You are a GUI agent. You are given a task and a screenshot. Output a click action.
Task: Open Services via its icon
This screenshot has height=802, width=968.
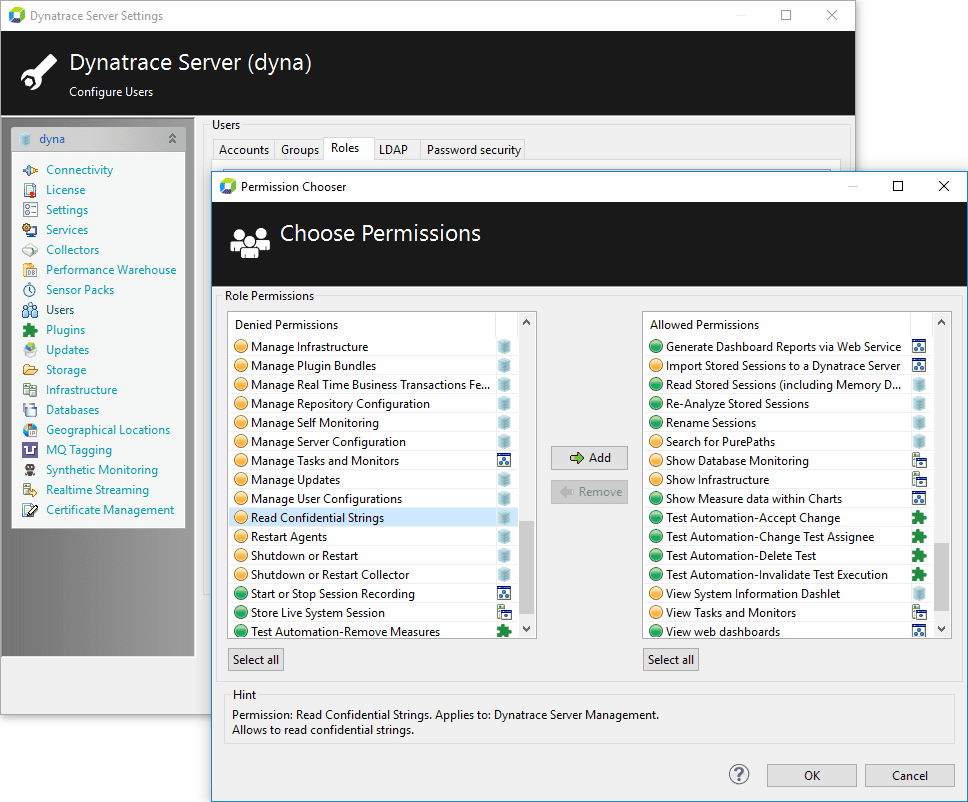point(30,230)
